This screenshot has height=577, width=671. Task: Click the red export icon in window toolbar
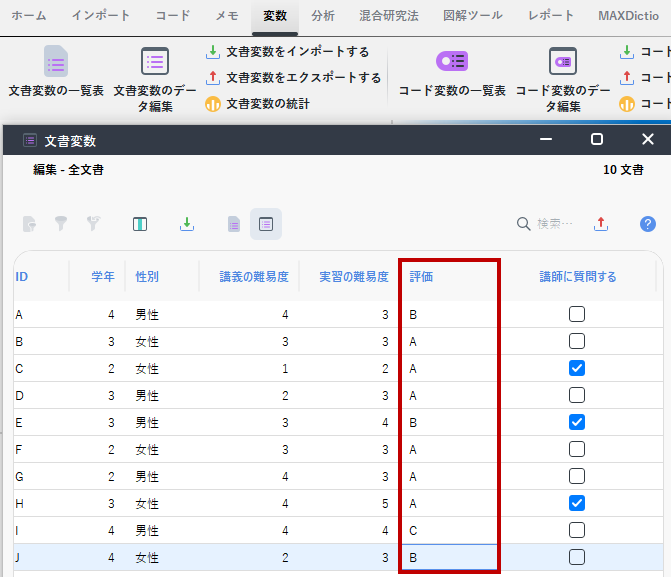click(x=601, y=224)
